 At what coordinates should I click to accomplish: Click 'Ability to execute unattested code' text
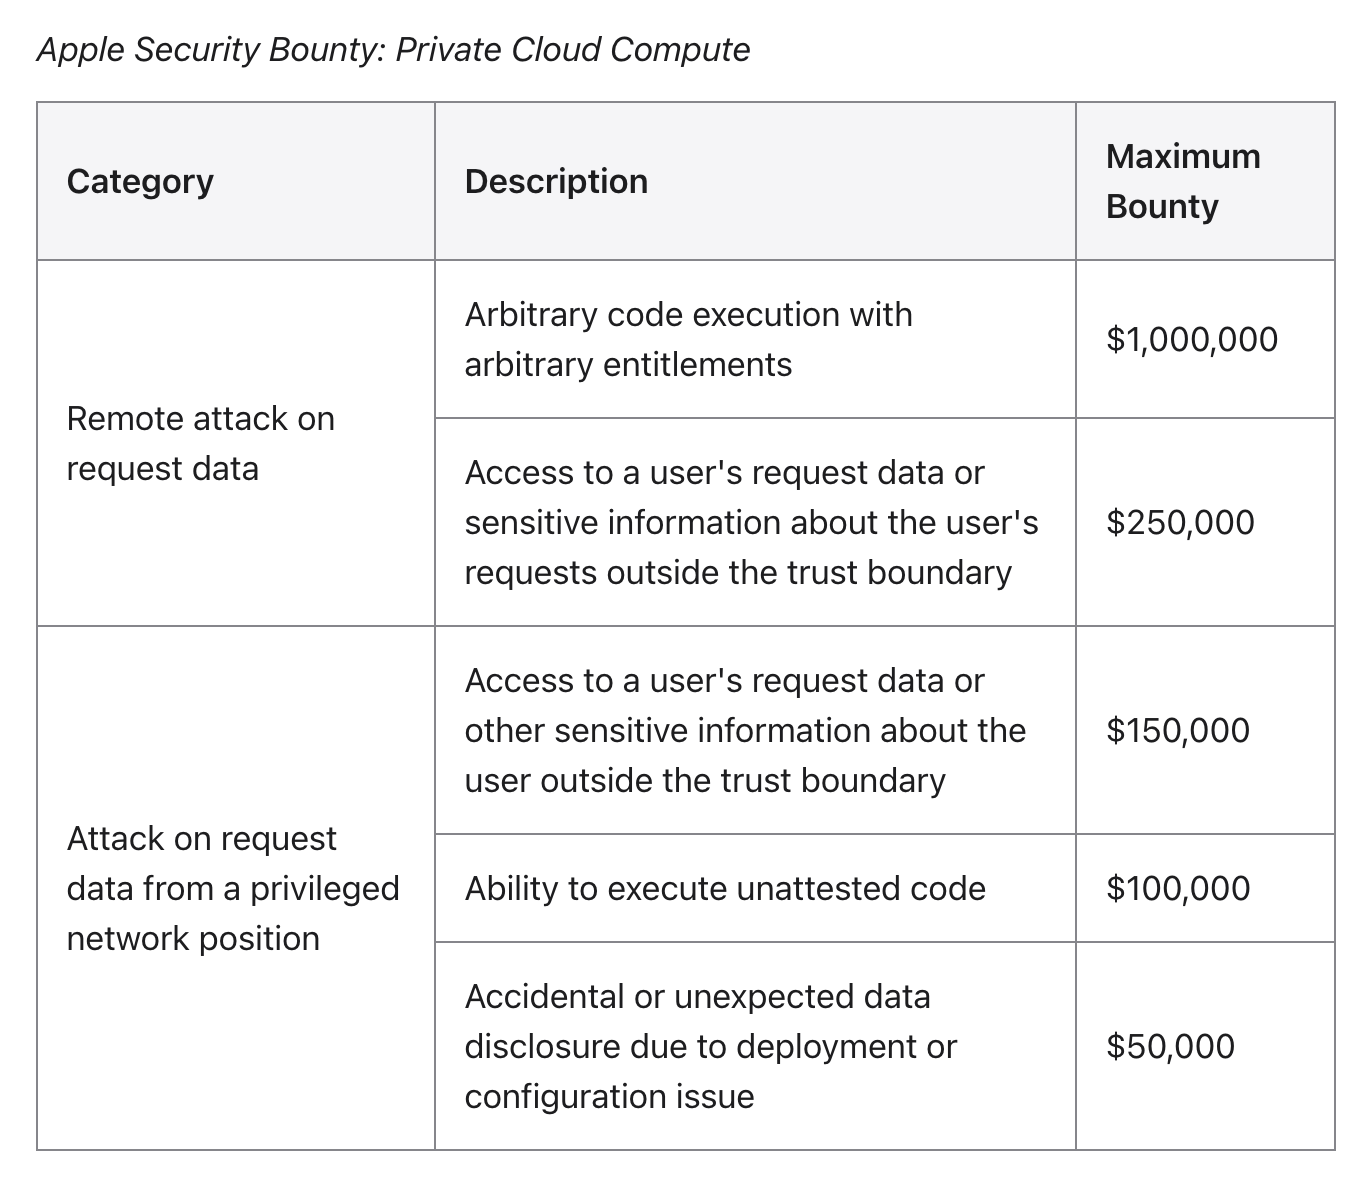[725, 888]
